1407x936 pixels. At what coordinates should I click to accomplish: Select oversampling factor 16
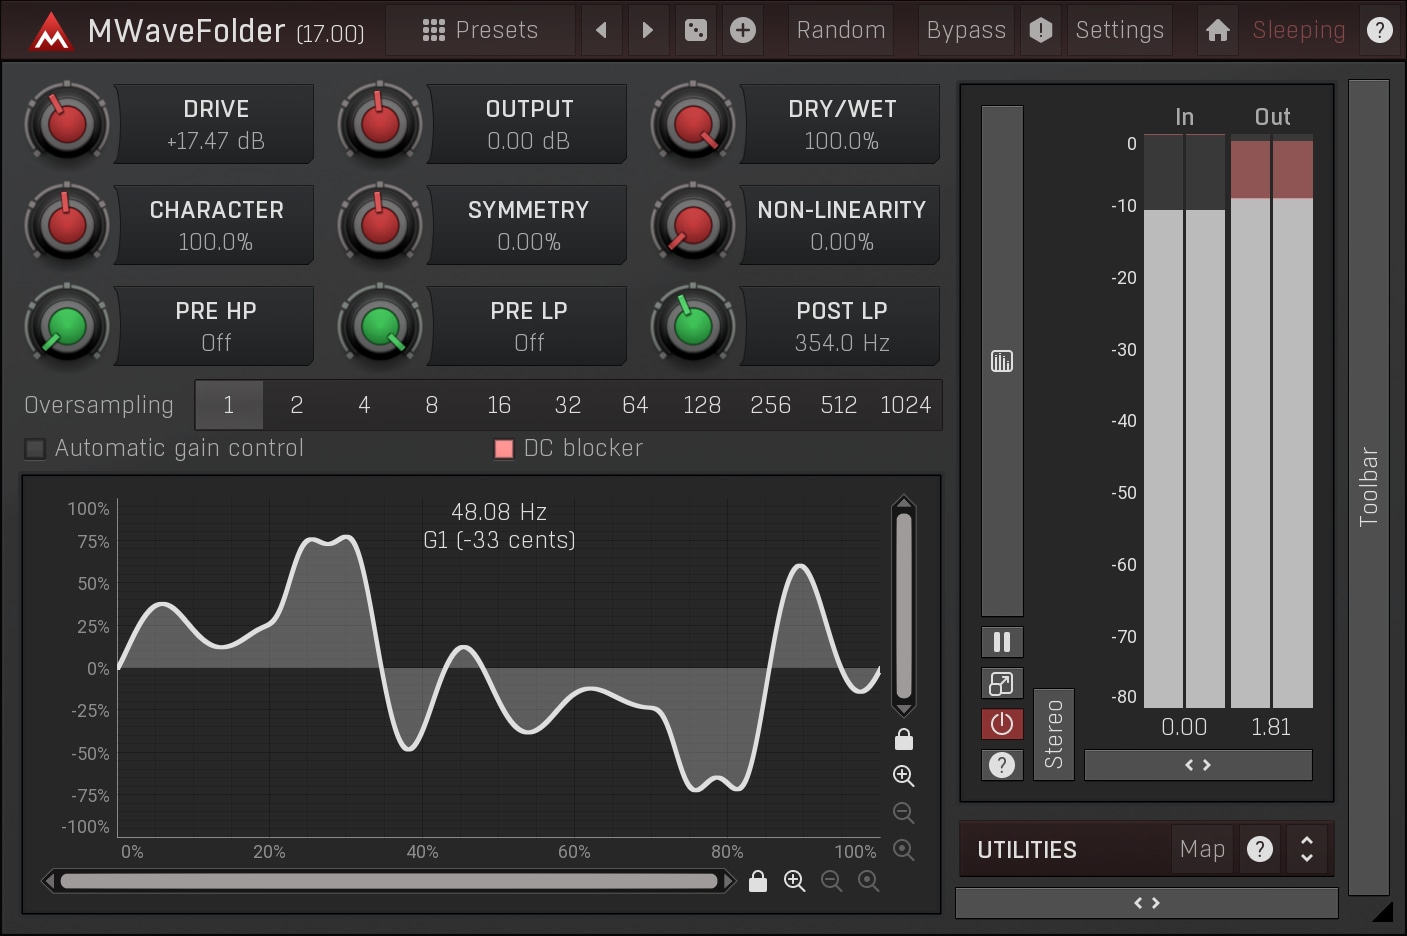click(498, 405)
